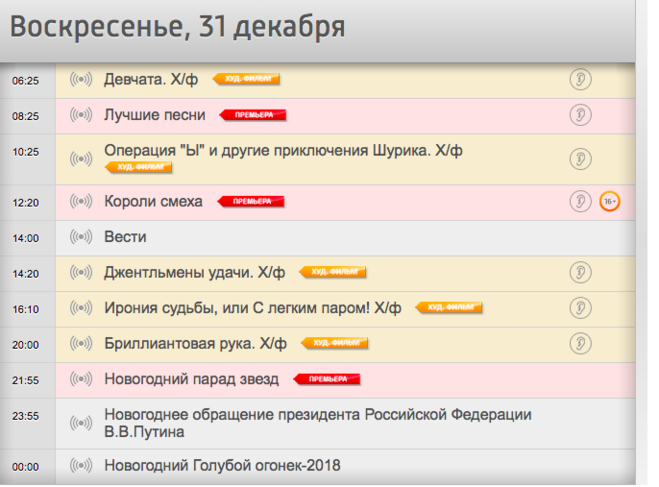Click the Премьера badge next to Лучшие песни
Viewport: 659px width, 487px height.
click(x=253, y=115)
